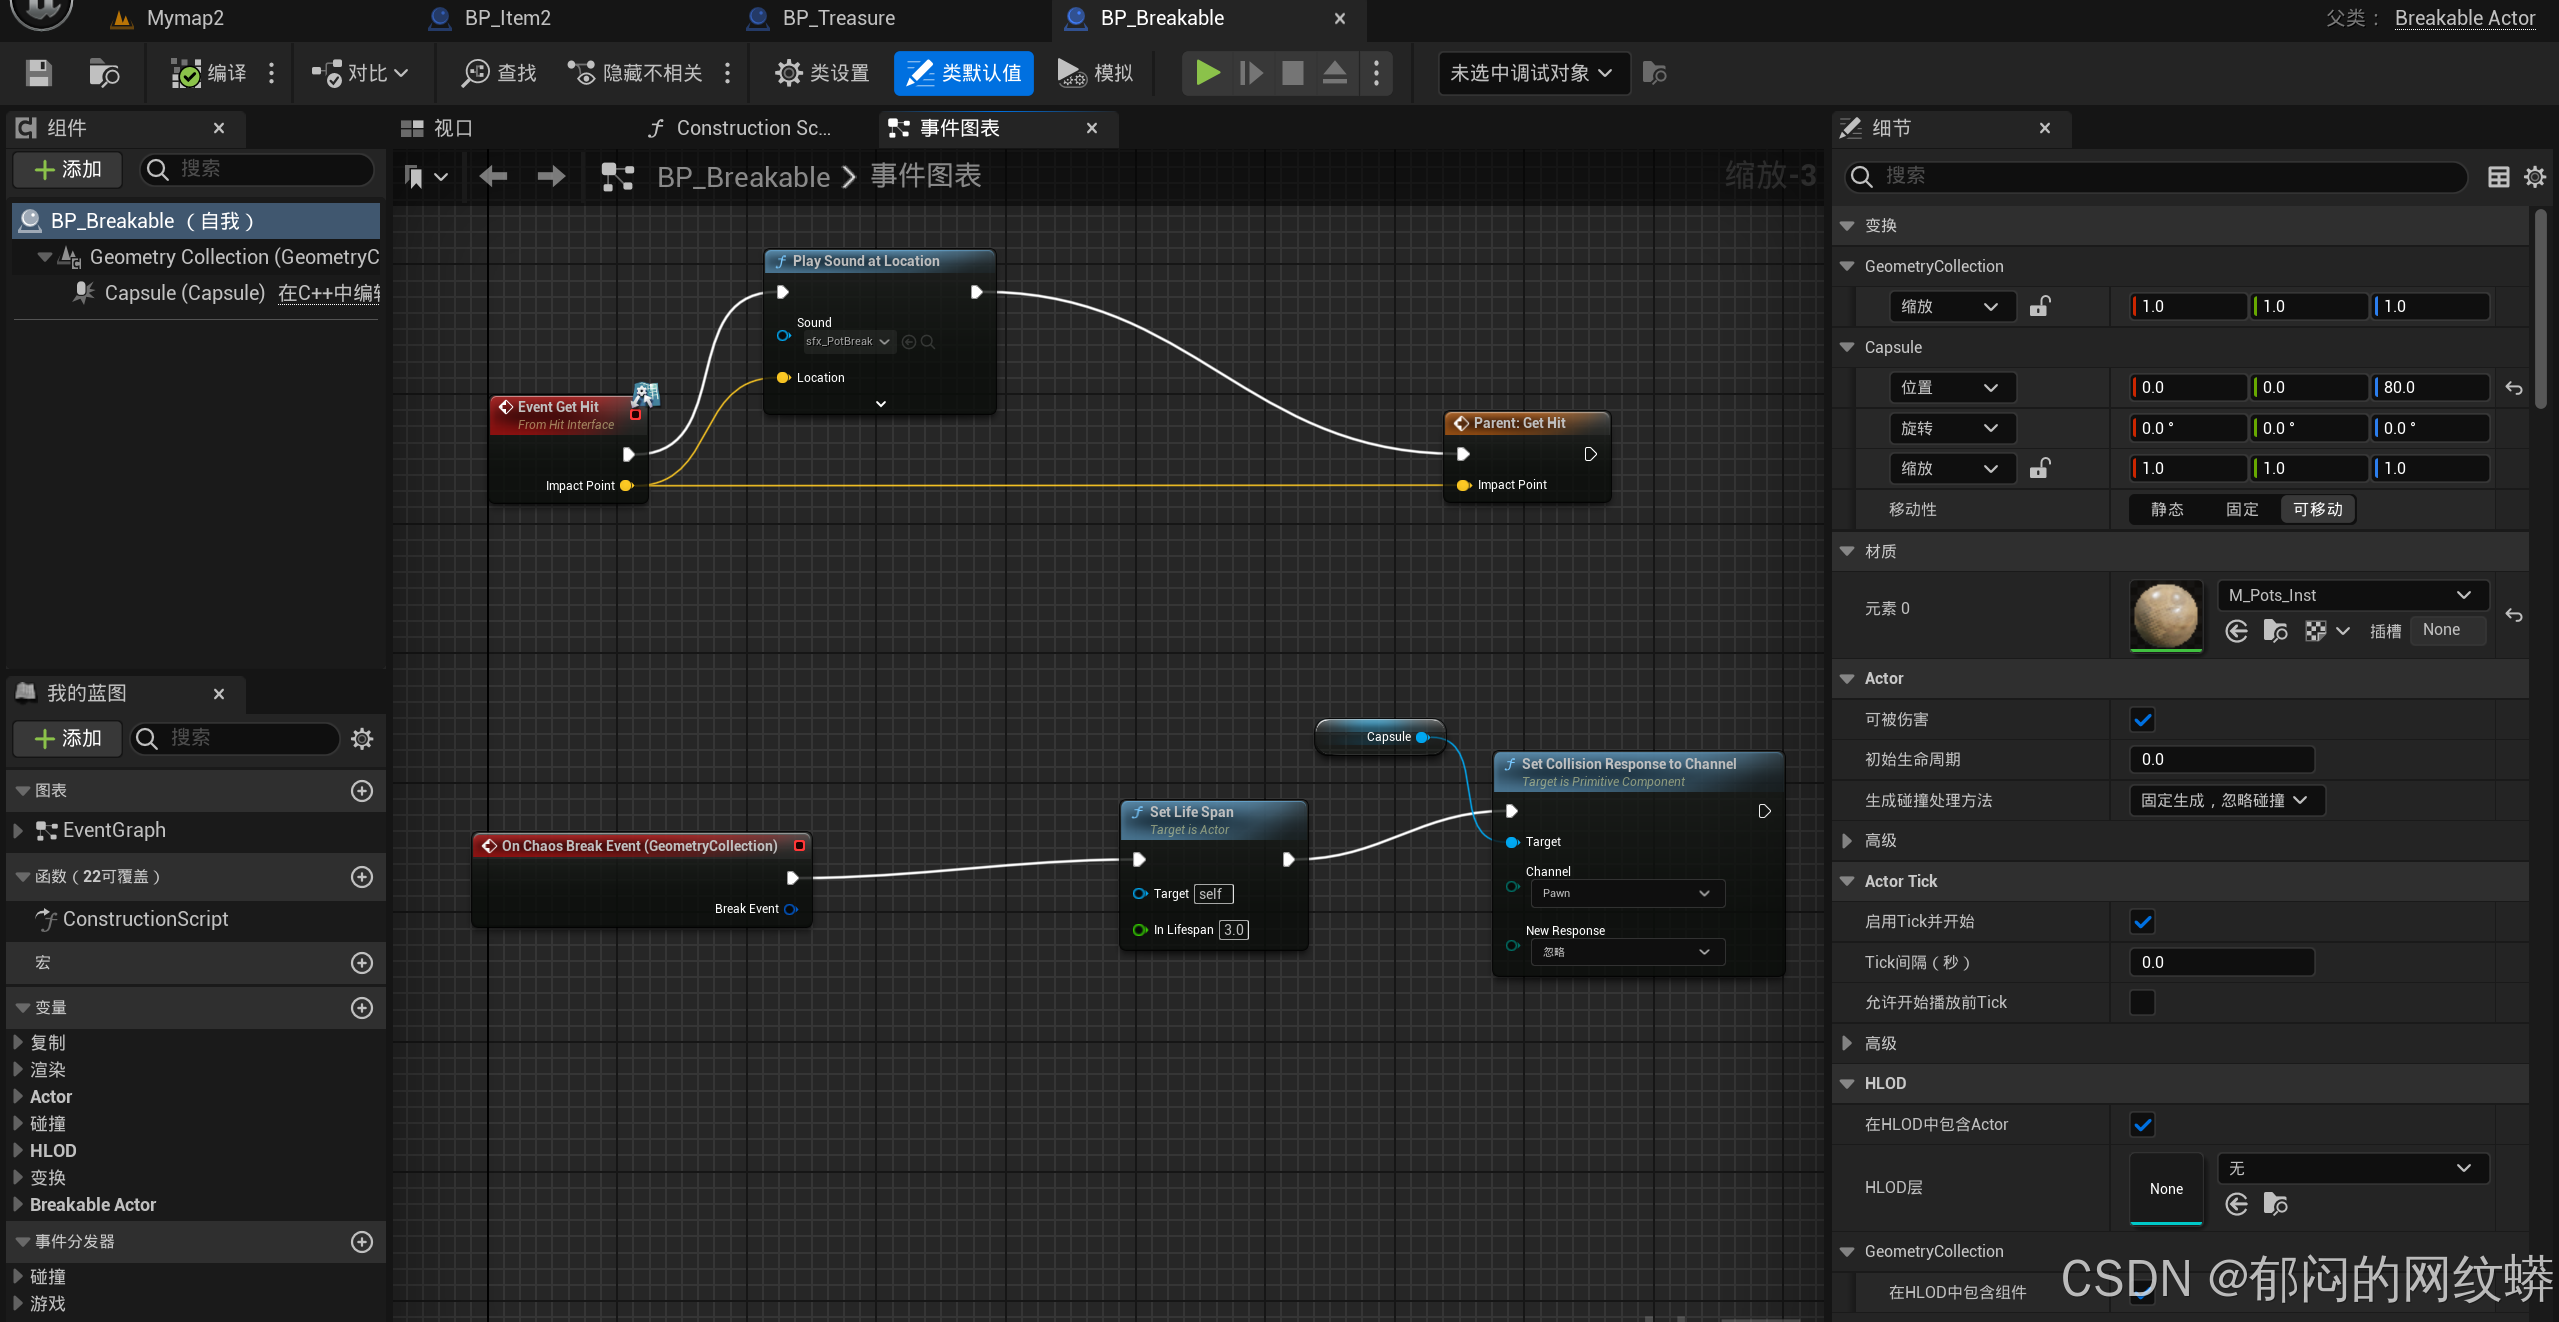The height and width of the screenshot is (1322, 2559).
Task: Click the 添加 button in Components panel
Action: 68,169
